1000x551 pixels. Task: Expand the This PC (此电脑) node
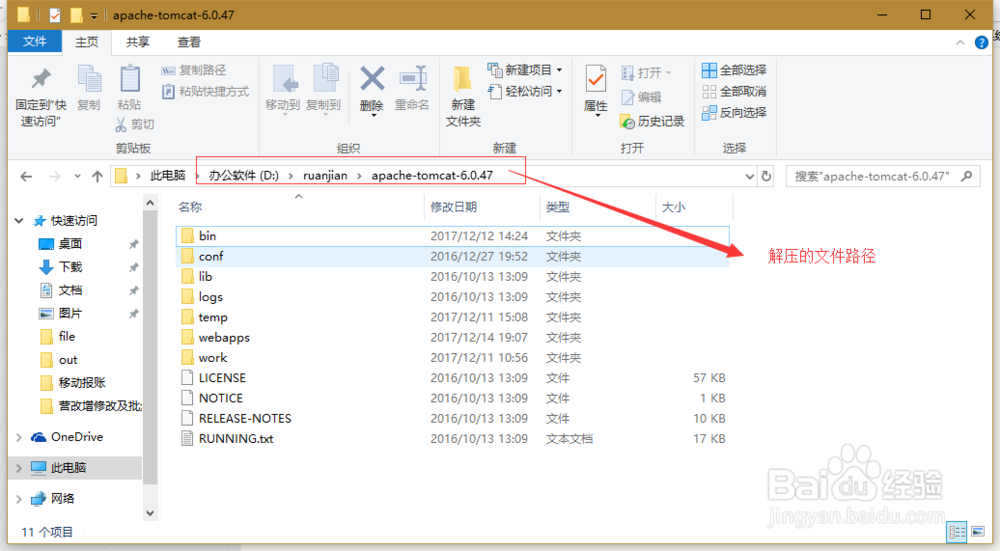point(18,468)
